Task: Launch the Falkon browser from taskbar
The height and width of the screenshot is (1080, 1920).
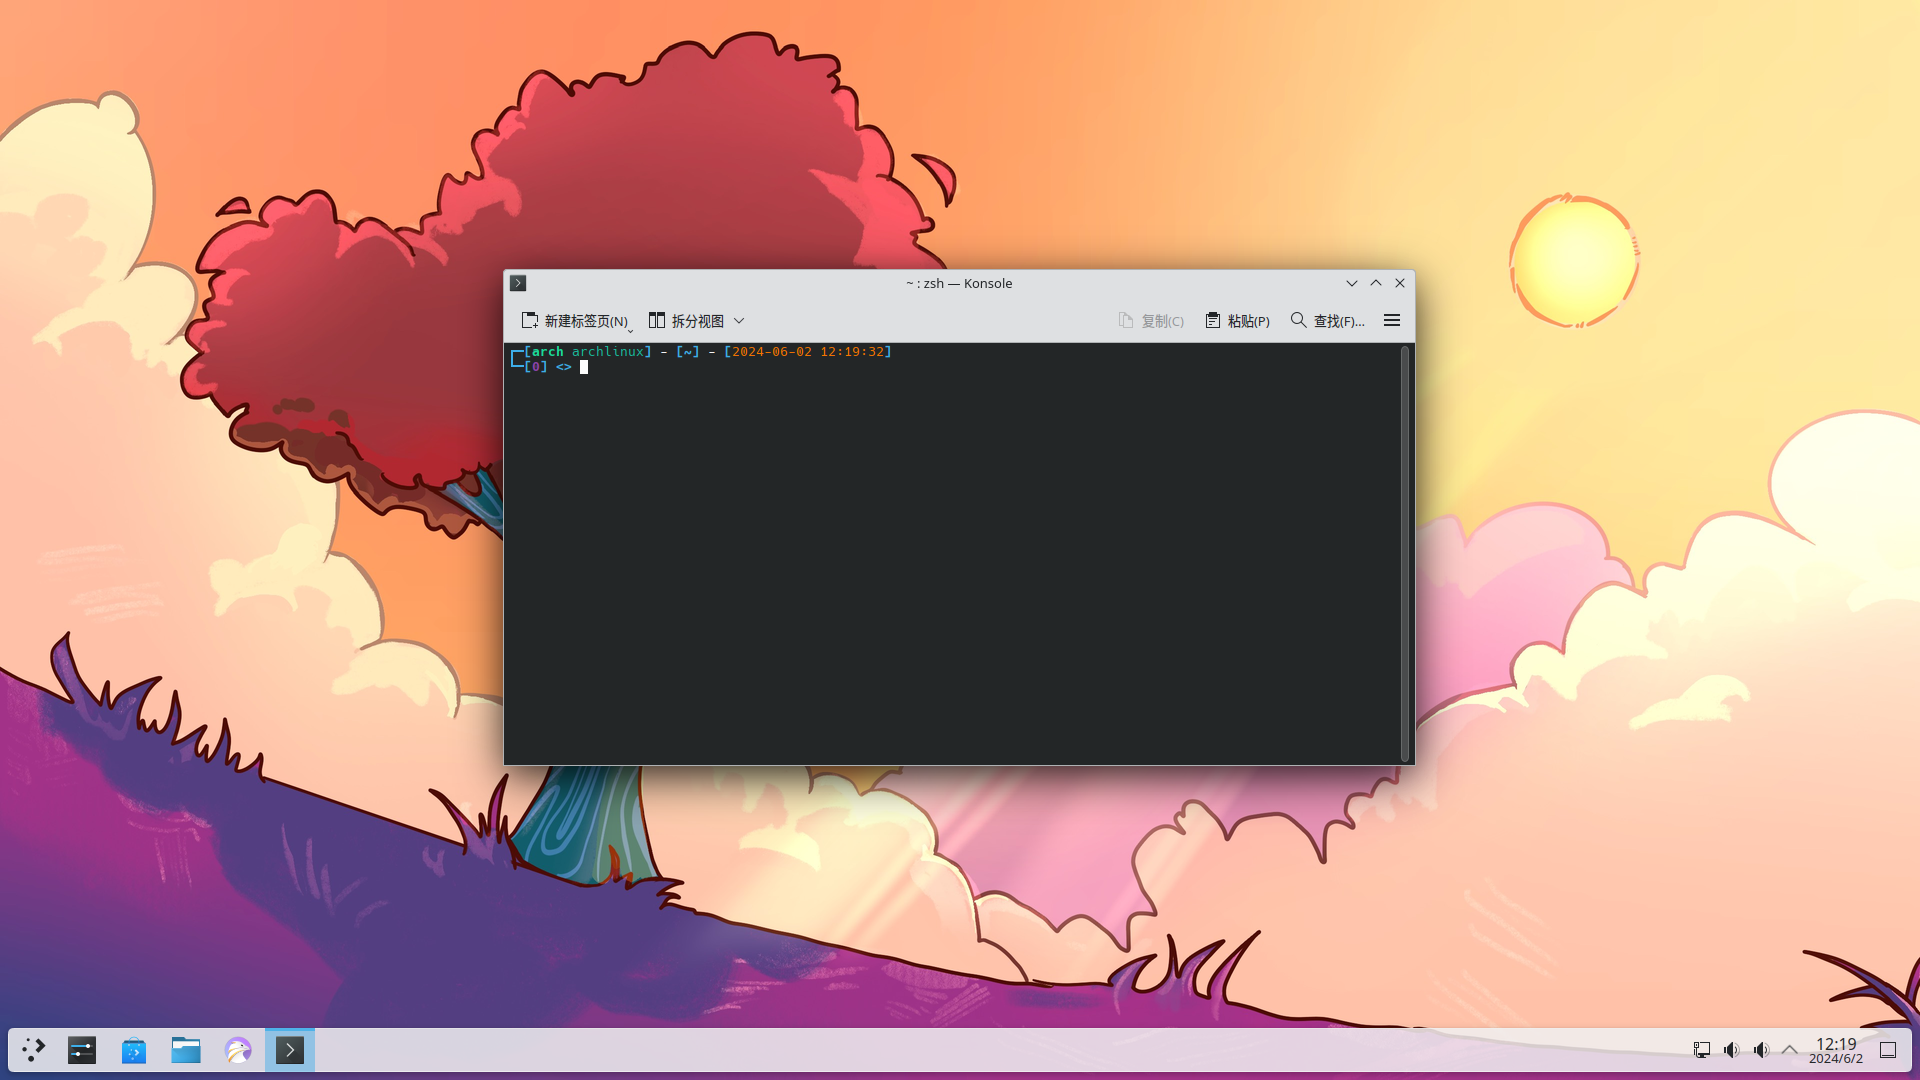Action: pyautogui.click(x=238, y=1050)
